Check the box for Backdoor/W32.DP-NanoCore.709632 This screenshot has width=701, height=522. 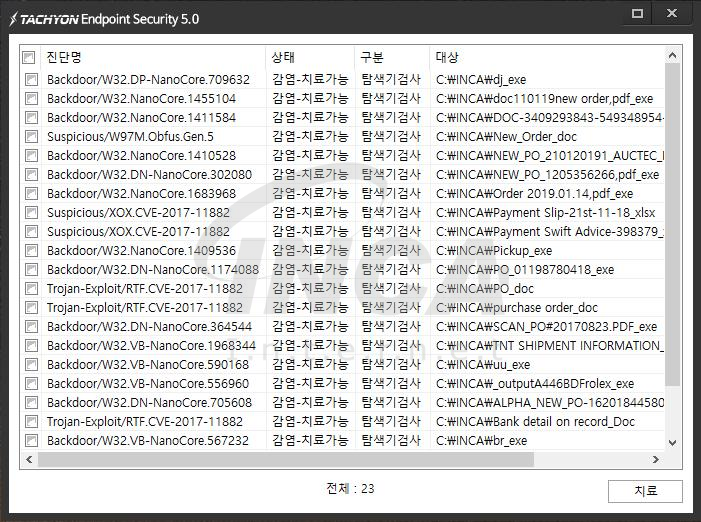pos(31,80)
